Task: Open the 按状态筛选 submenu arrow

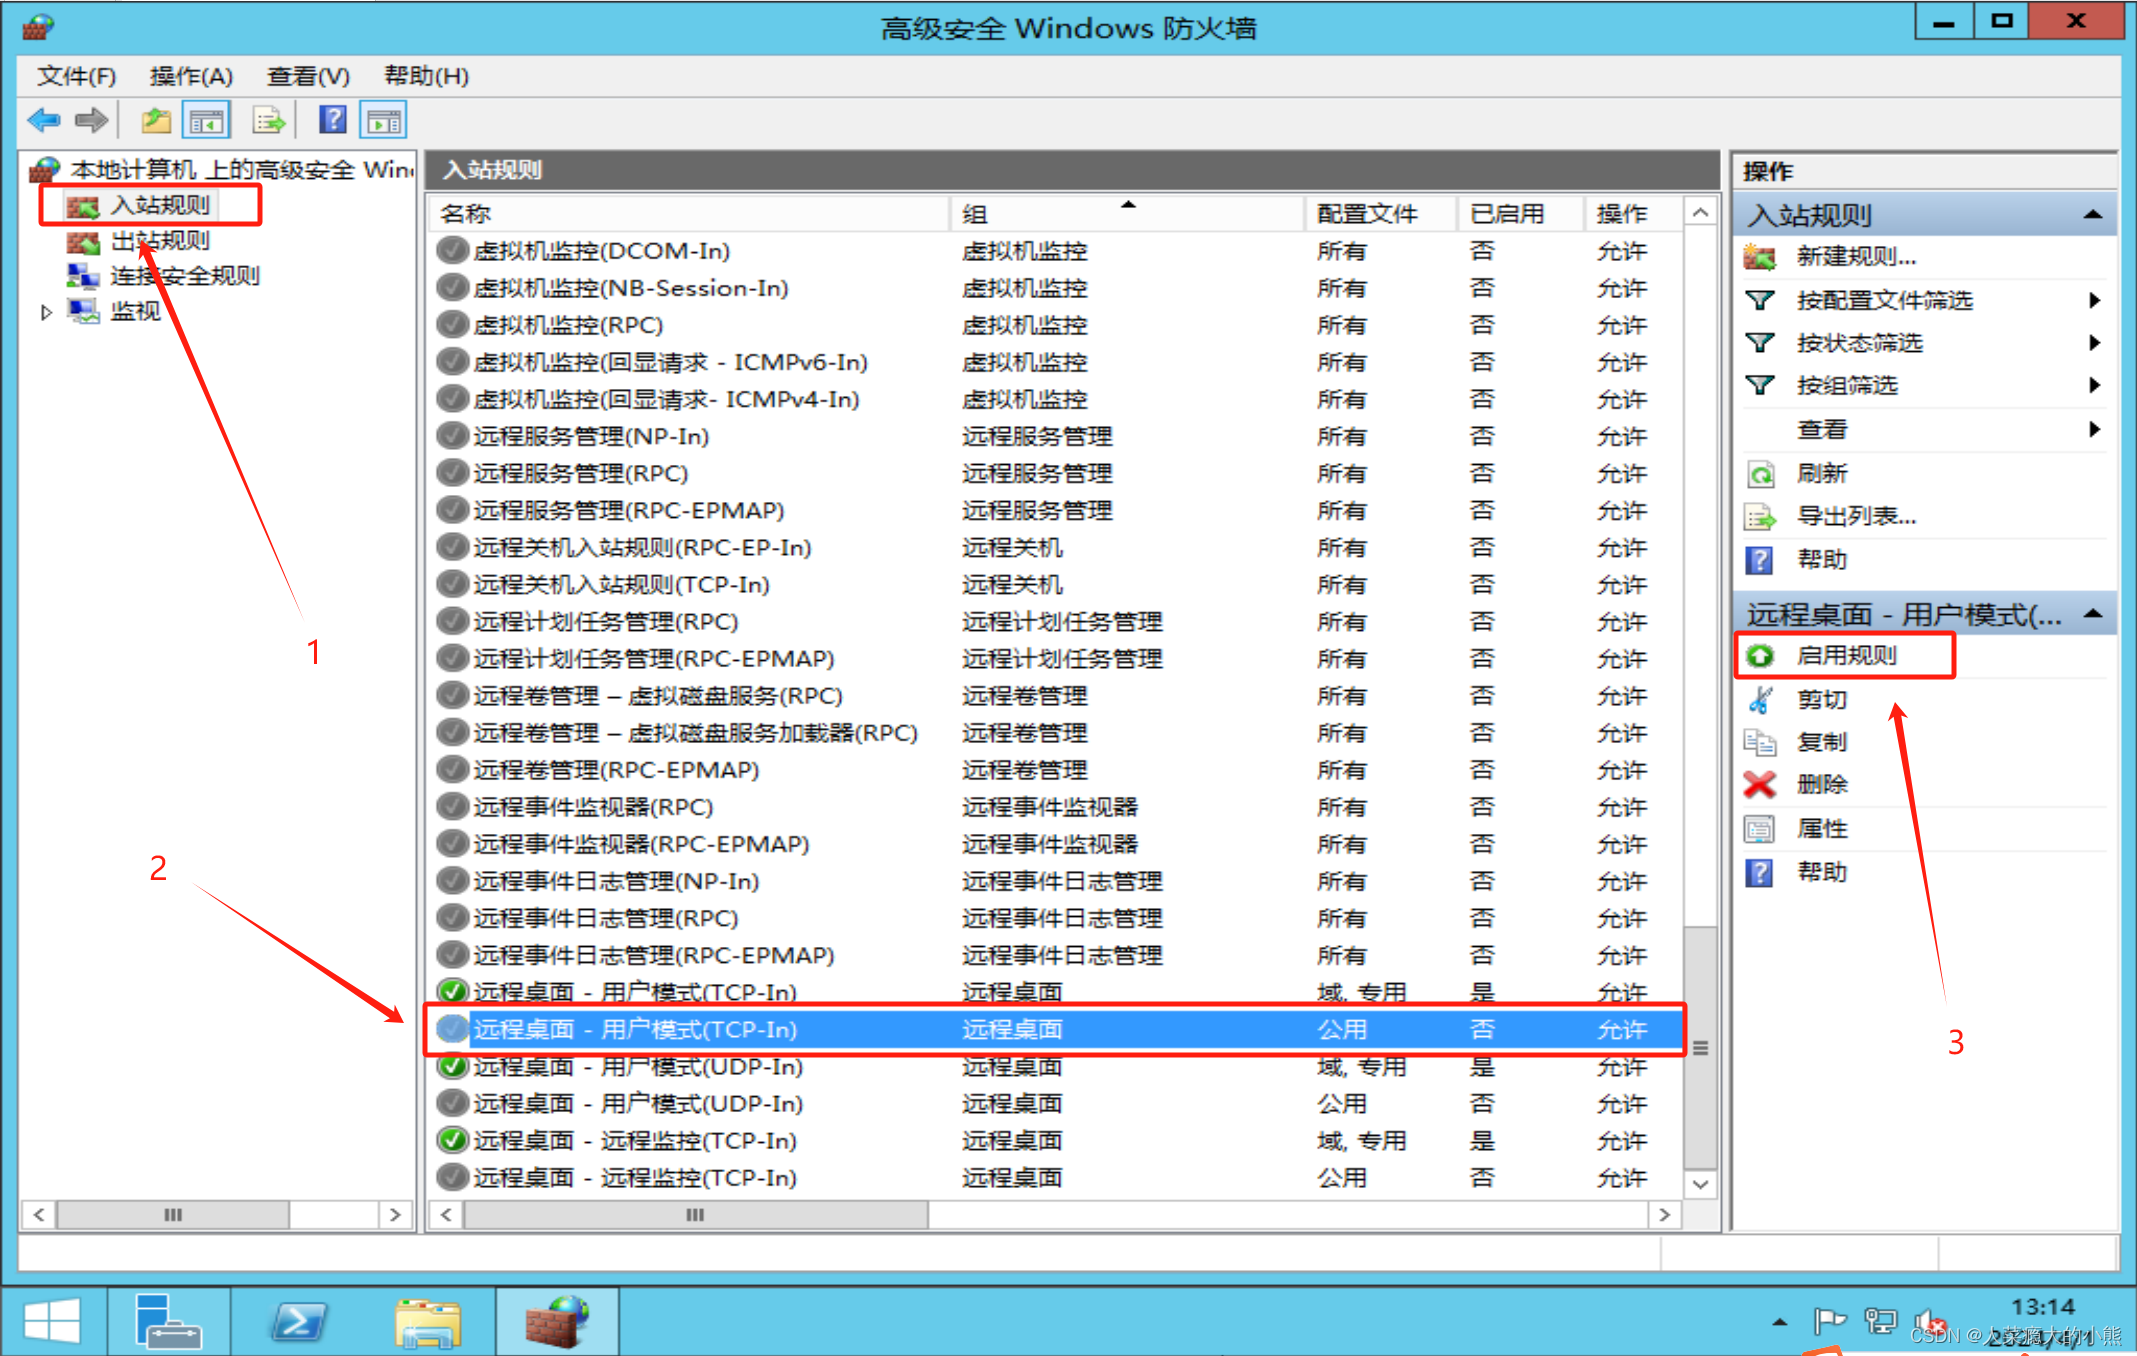Action: pos(2094,342)
